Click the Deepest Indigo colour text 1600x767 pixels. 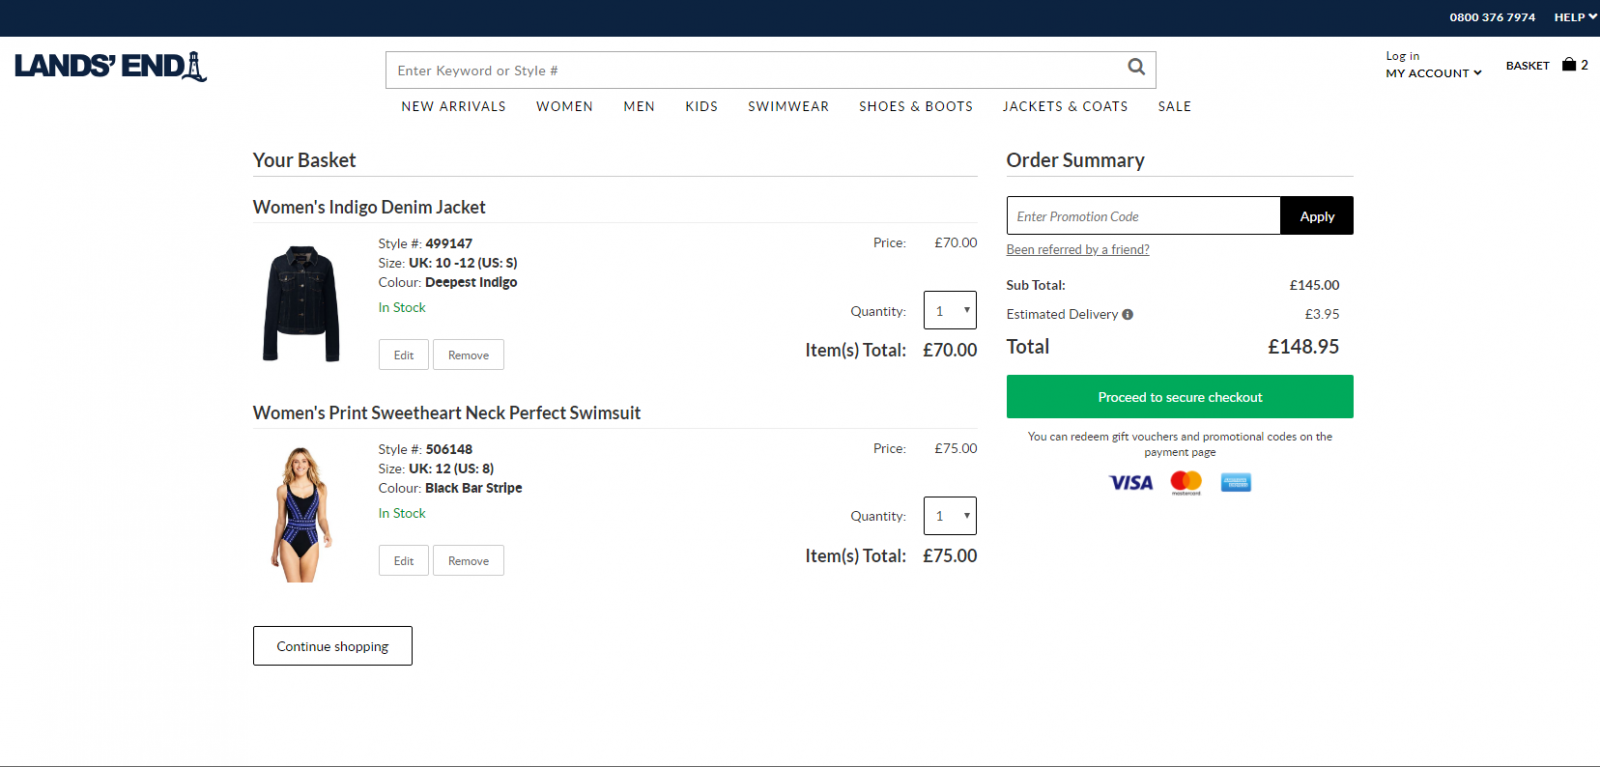pos(471,282)
